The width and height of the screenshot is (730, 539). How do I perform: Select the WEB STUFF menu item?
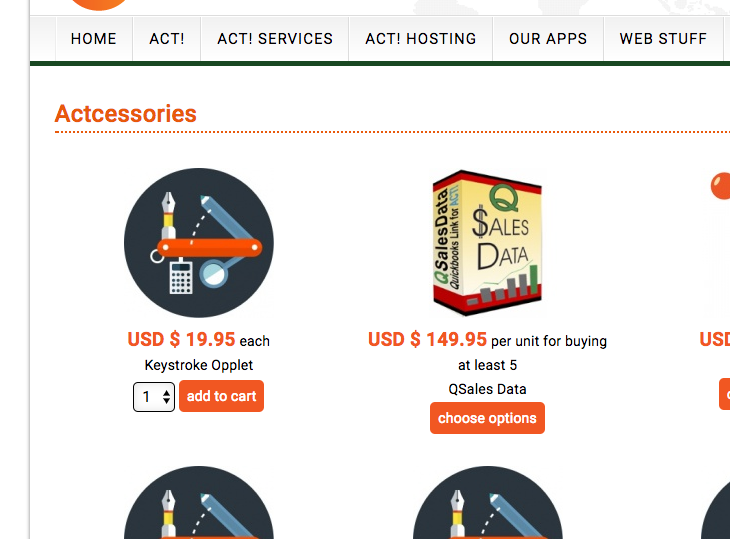coord(663,39)
